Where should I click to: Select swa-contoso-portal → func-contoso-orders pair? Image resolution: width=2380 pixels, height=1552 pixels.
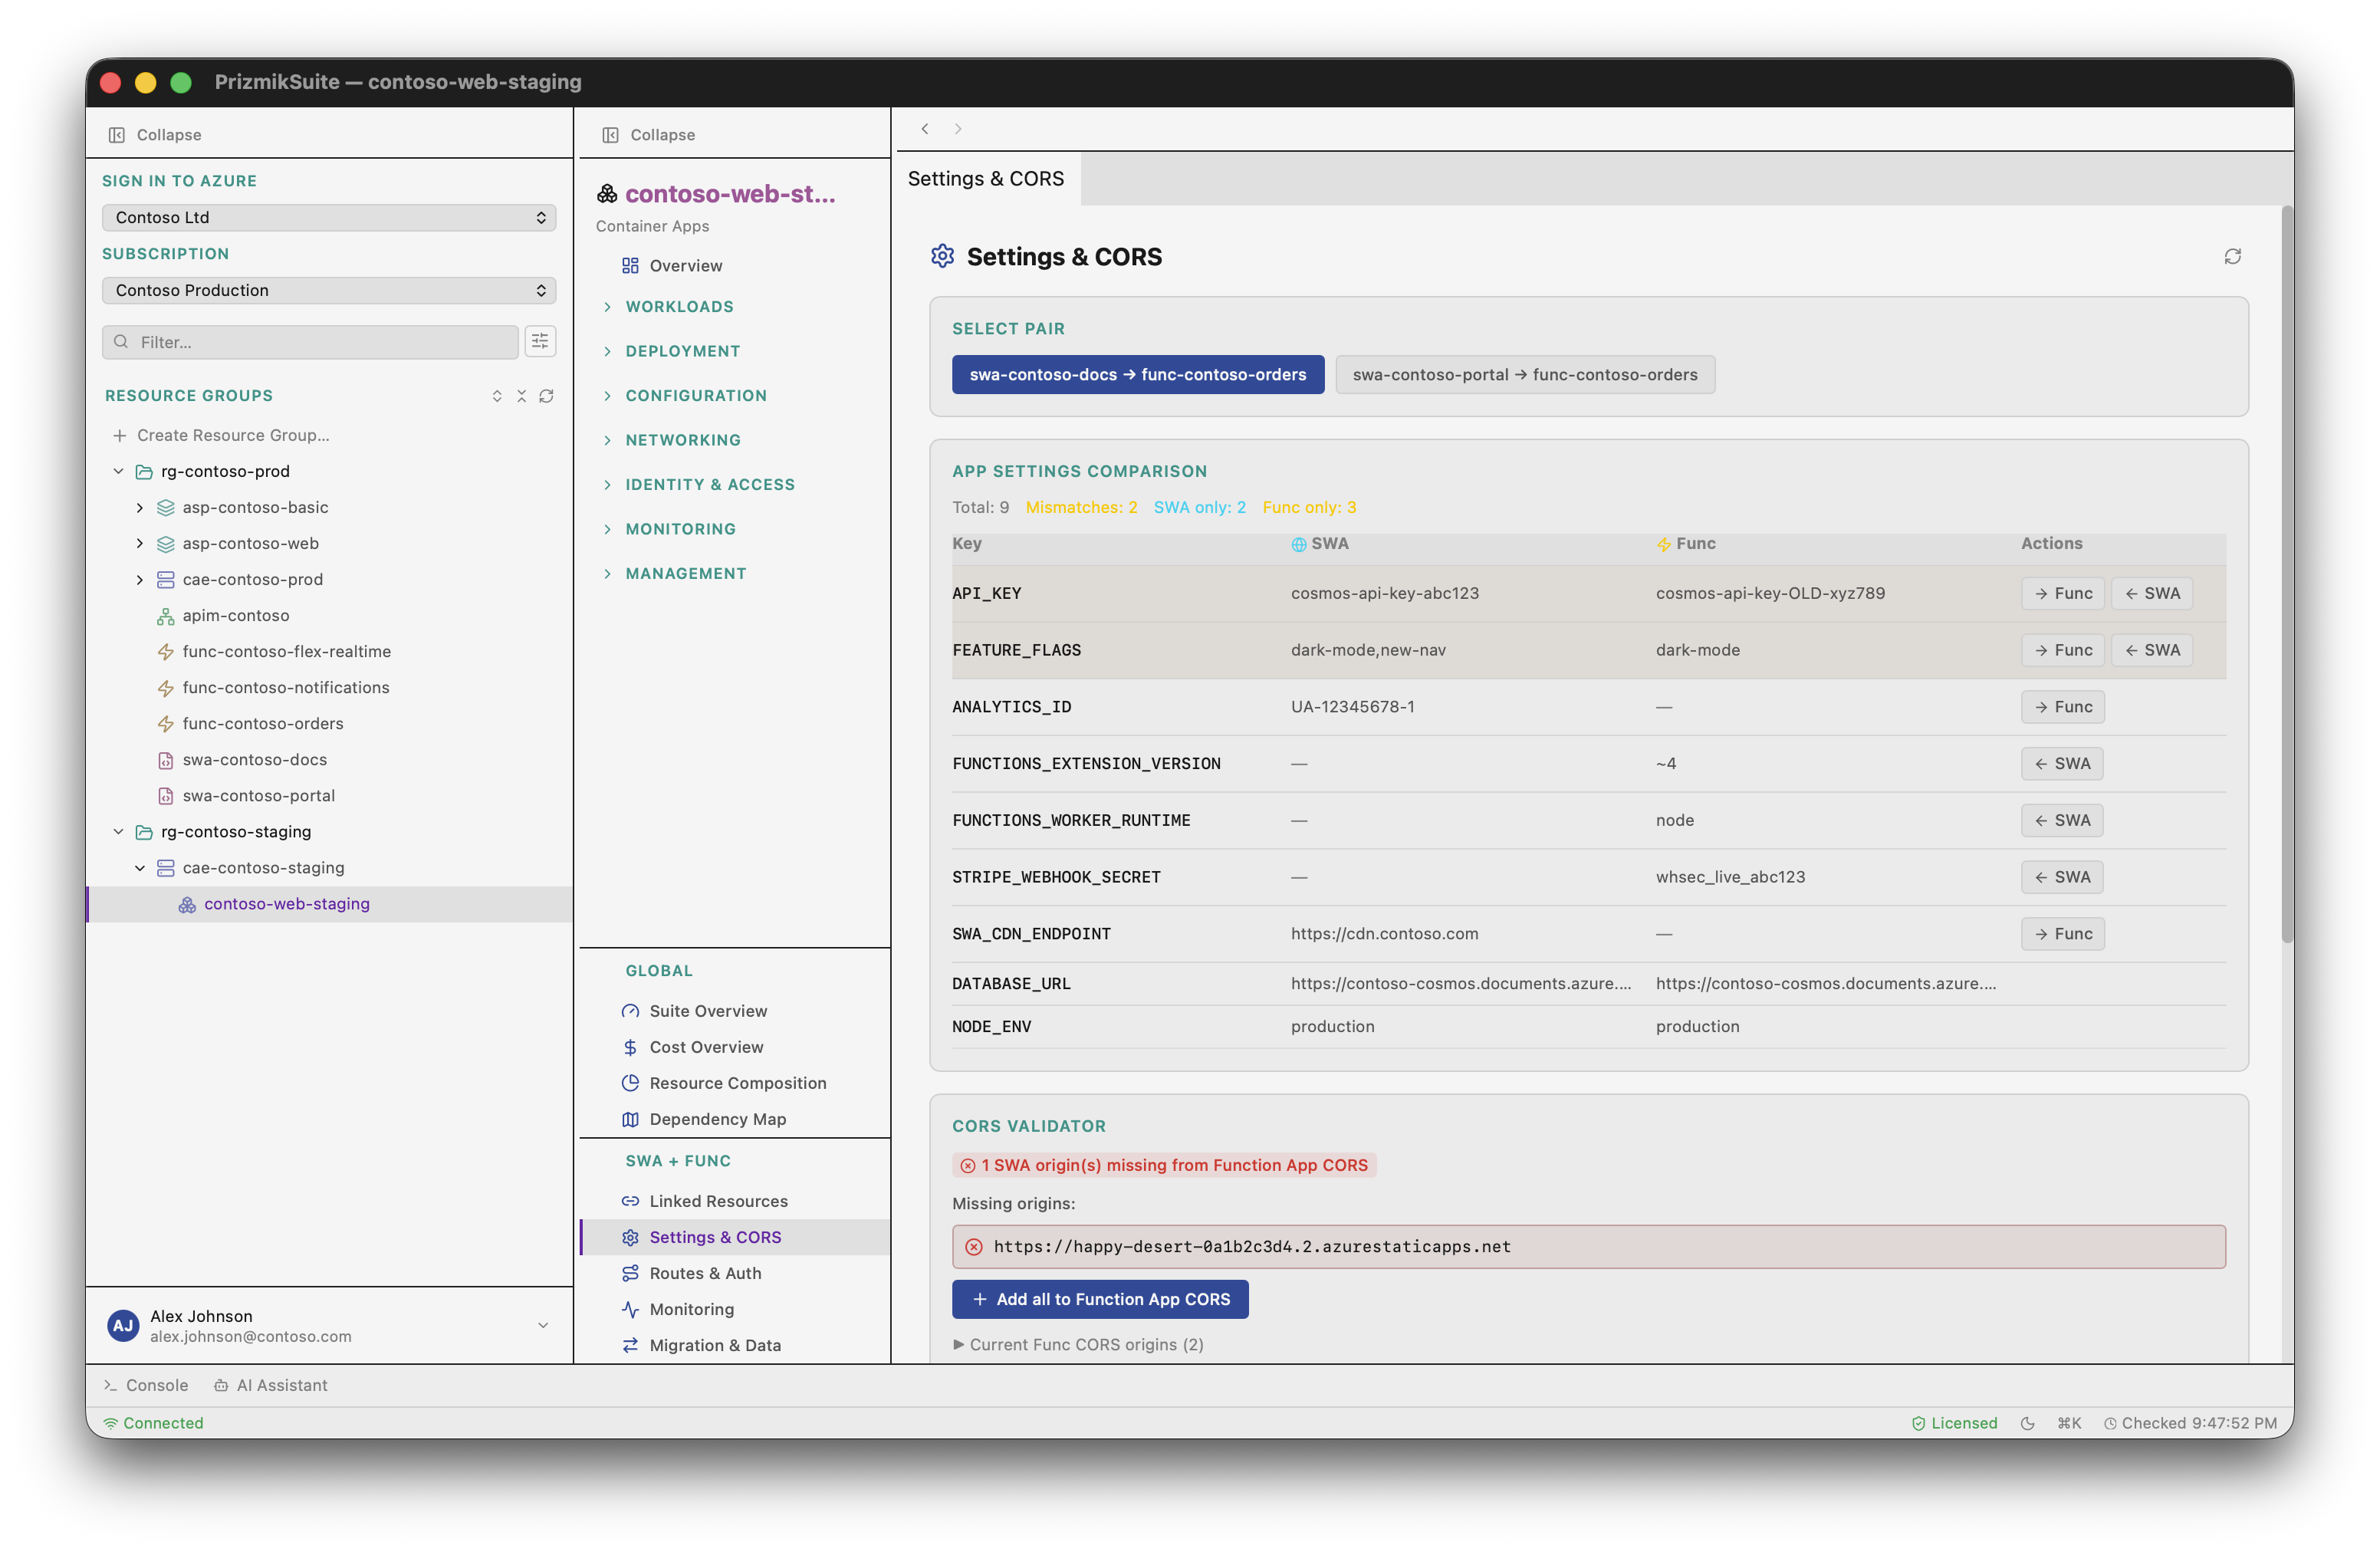[1525, 375]
